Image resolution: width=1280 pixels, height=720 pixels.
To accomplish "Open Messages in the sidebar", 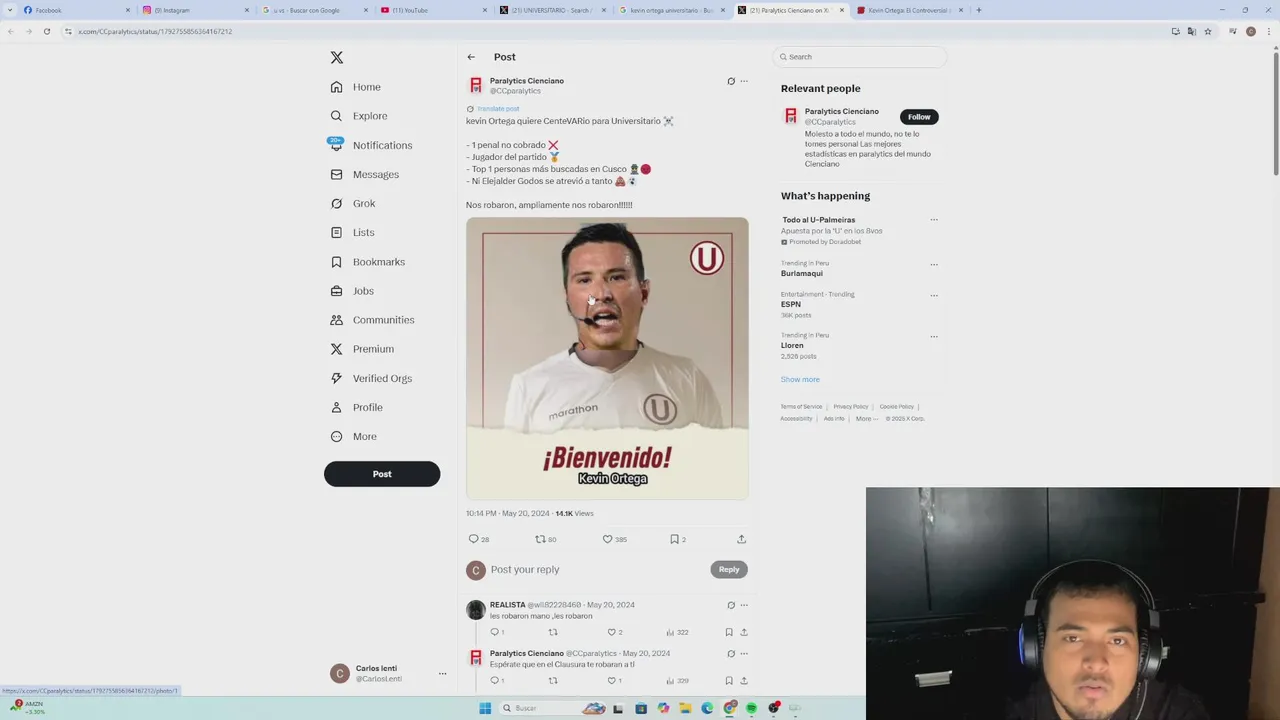I will (364, 174).
